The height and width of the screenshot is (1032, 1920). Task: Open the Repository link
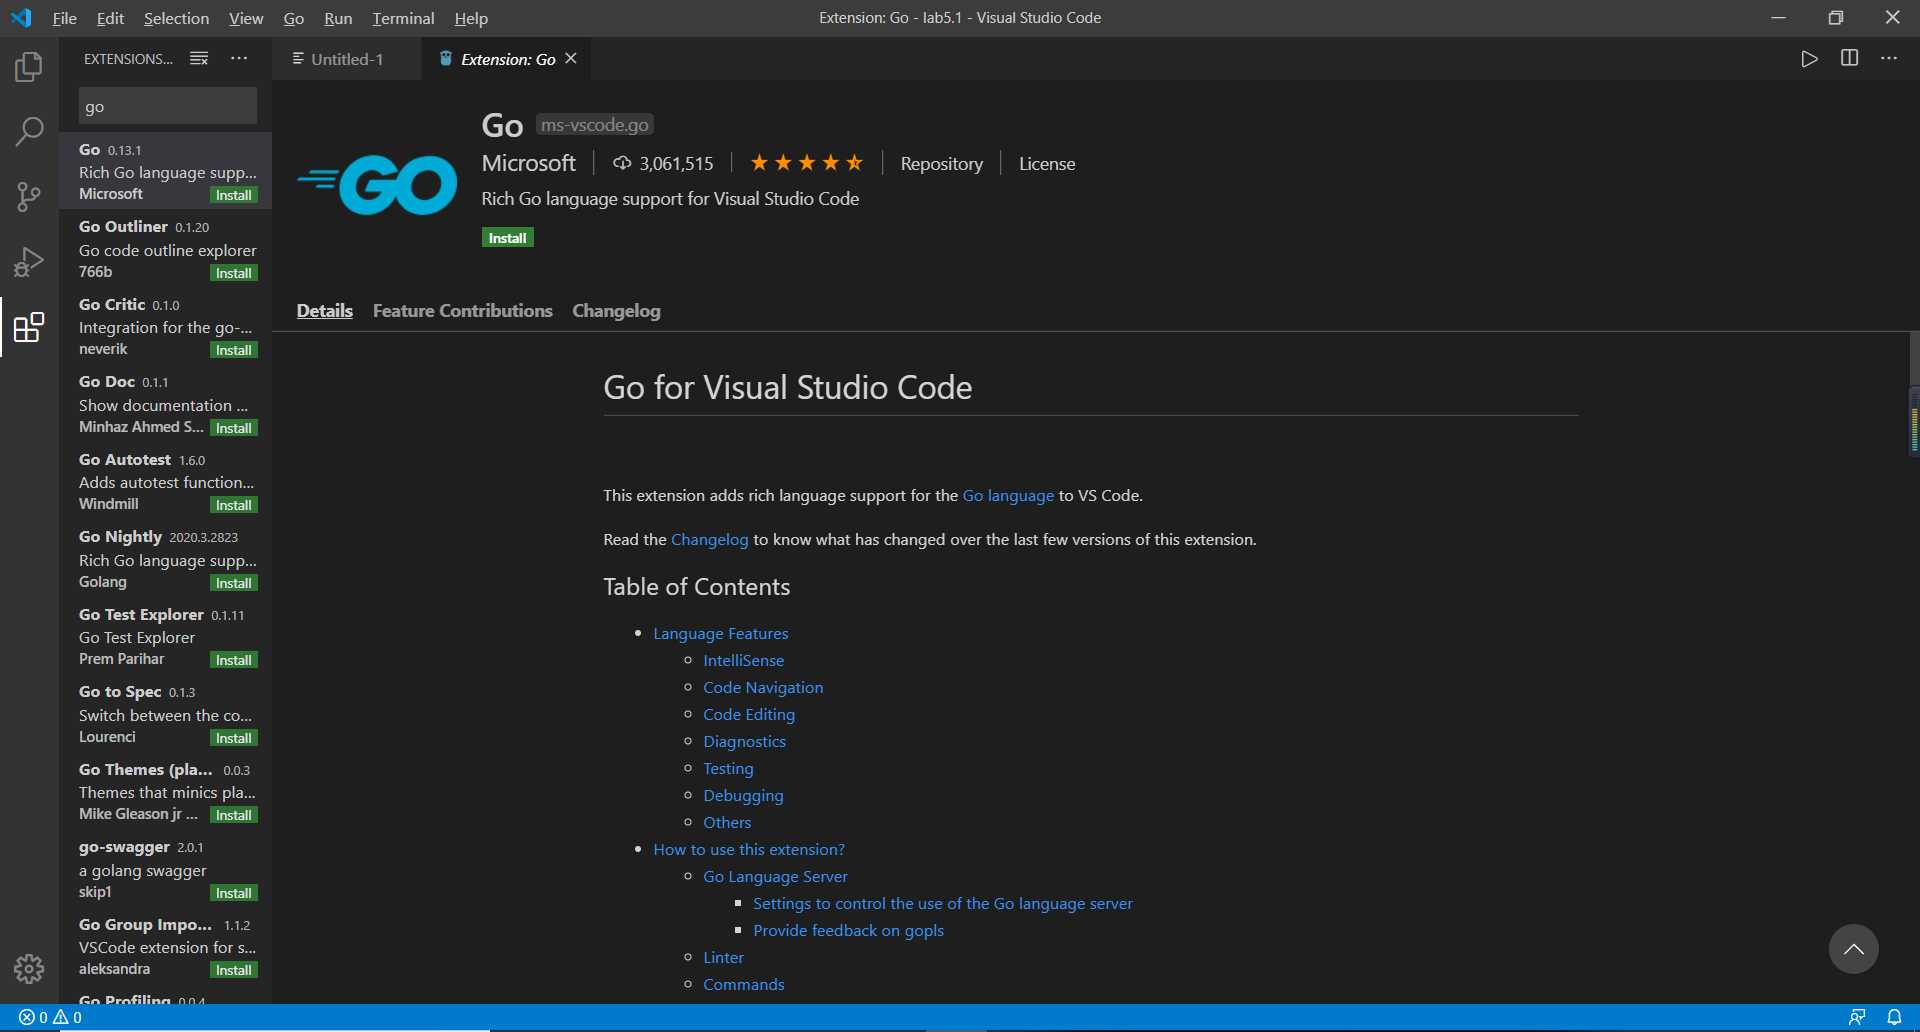pos(941,163)
